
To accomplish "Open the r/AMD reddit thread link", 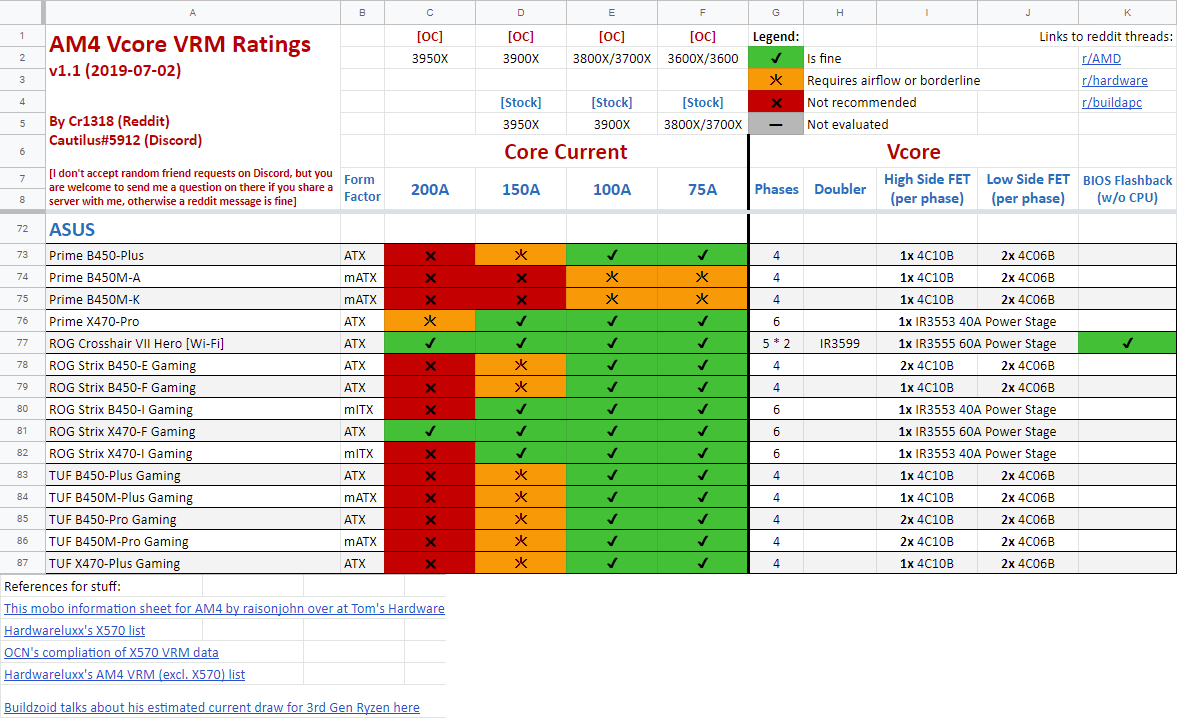I will [x=1100, y=59].
